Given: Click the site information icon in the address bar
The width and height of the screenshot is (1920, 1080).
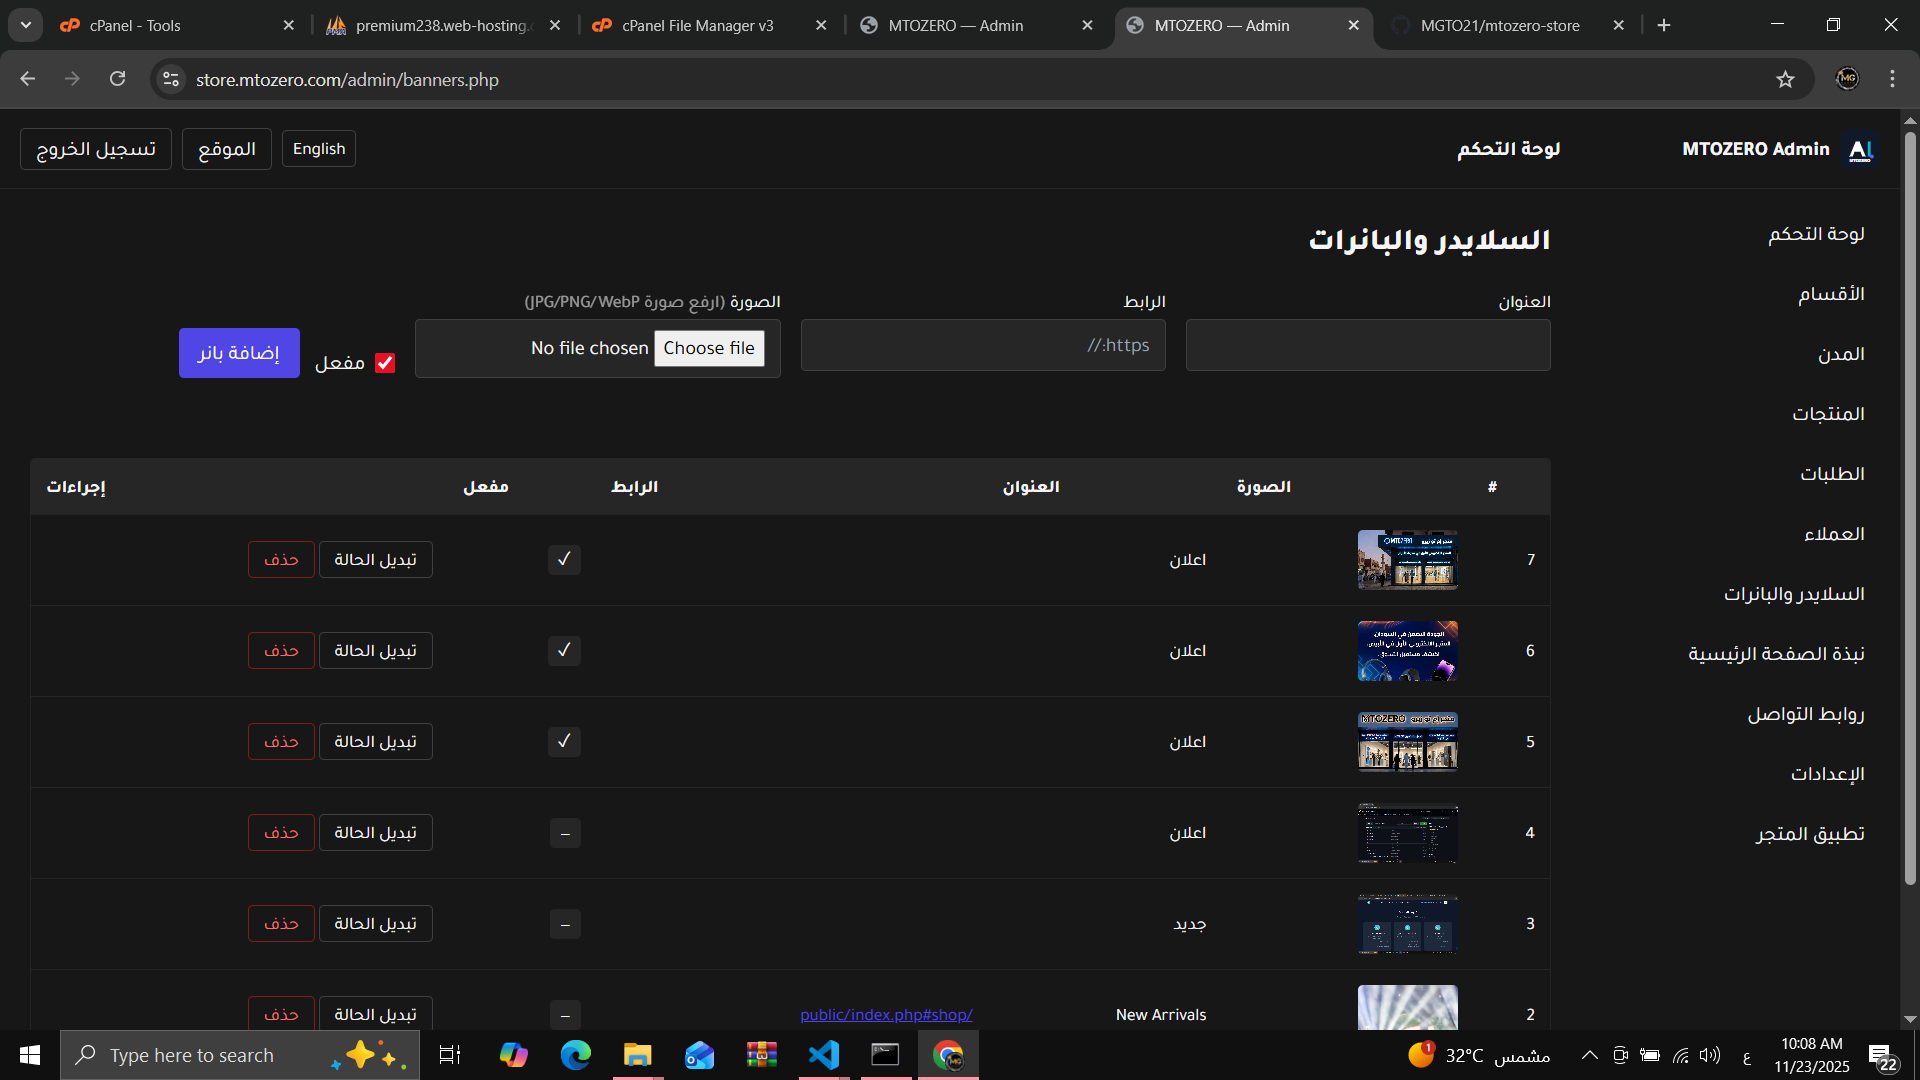Looking at the screenshot, I should (x=170, y=79).
